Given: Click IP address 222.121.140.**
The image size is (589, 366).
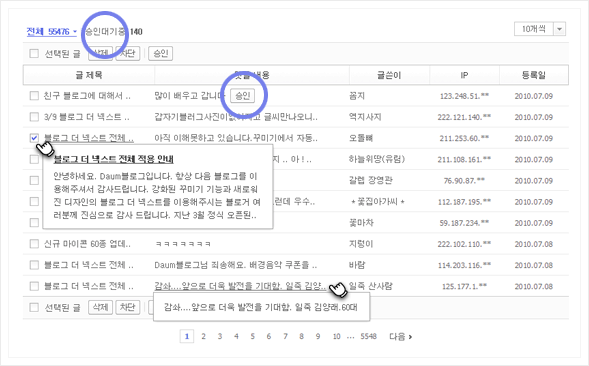Looking at the screenshot, I should point(464,117).
